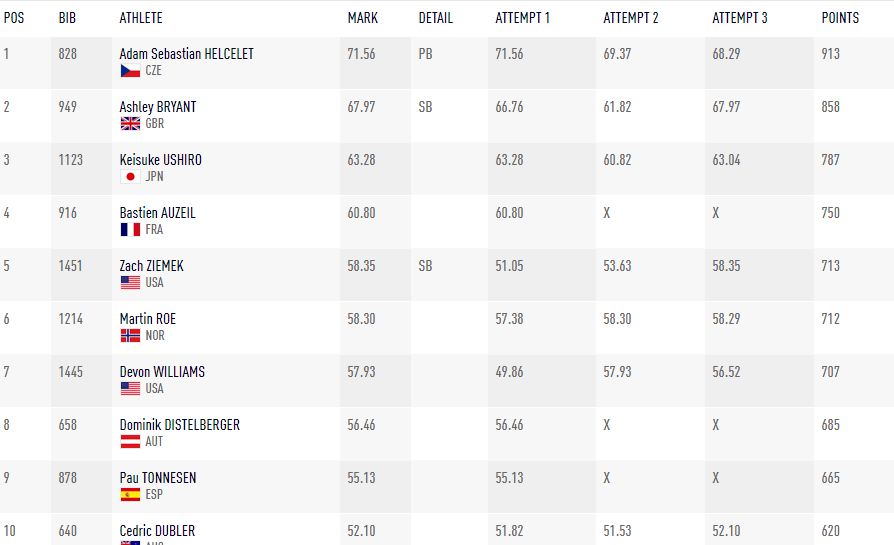
Task: Open Keisuke USHIRO athlete profile
Action: [160, 160]
